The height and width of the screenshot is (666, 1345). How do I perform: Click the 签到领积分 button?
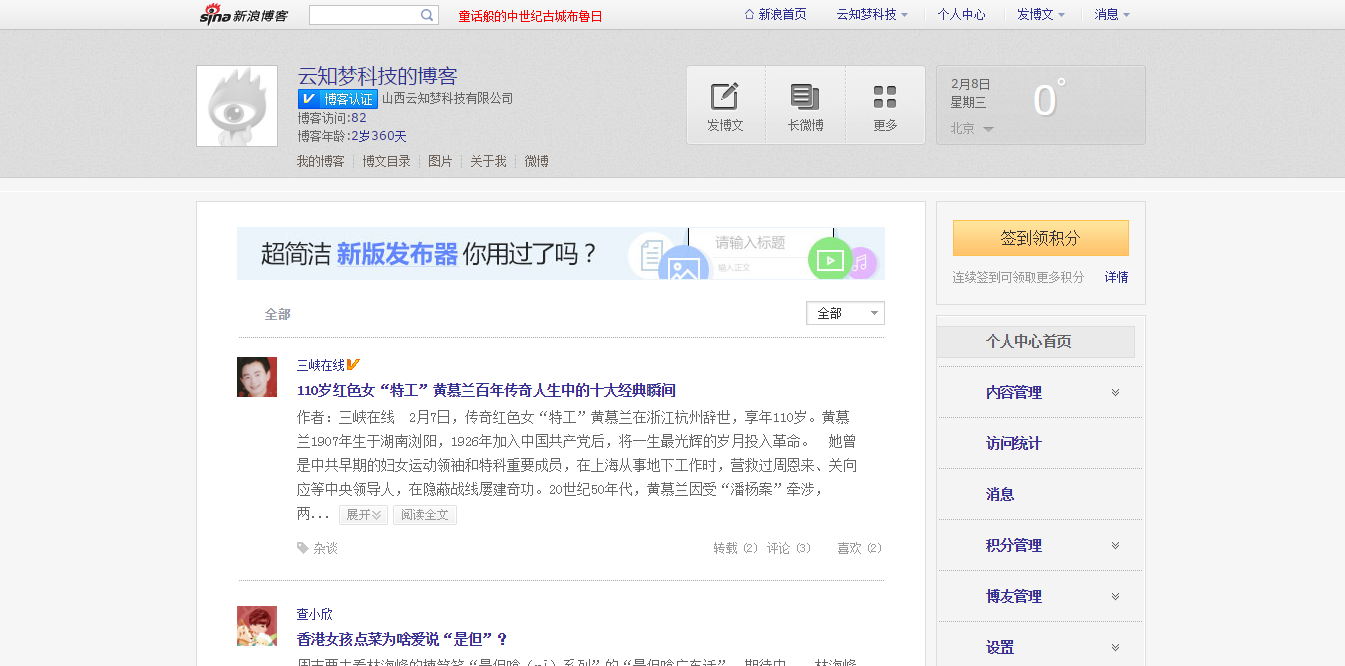(x=1041, y=238)
